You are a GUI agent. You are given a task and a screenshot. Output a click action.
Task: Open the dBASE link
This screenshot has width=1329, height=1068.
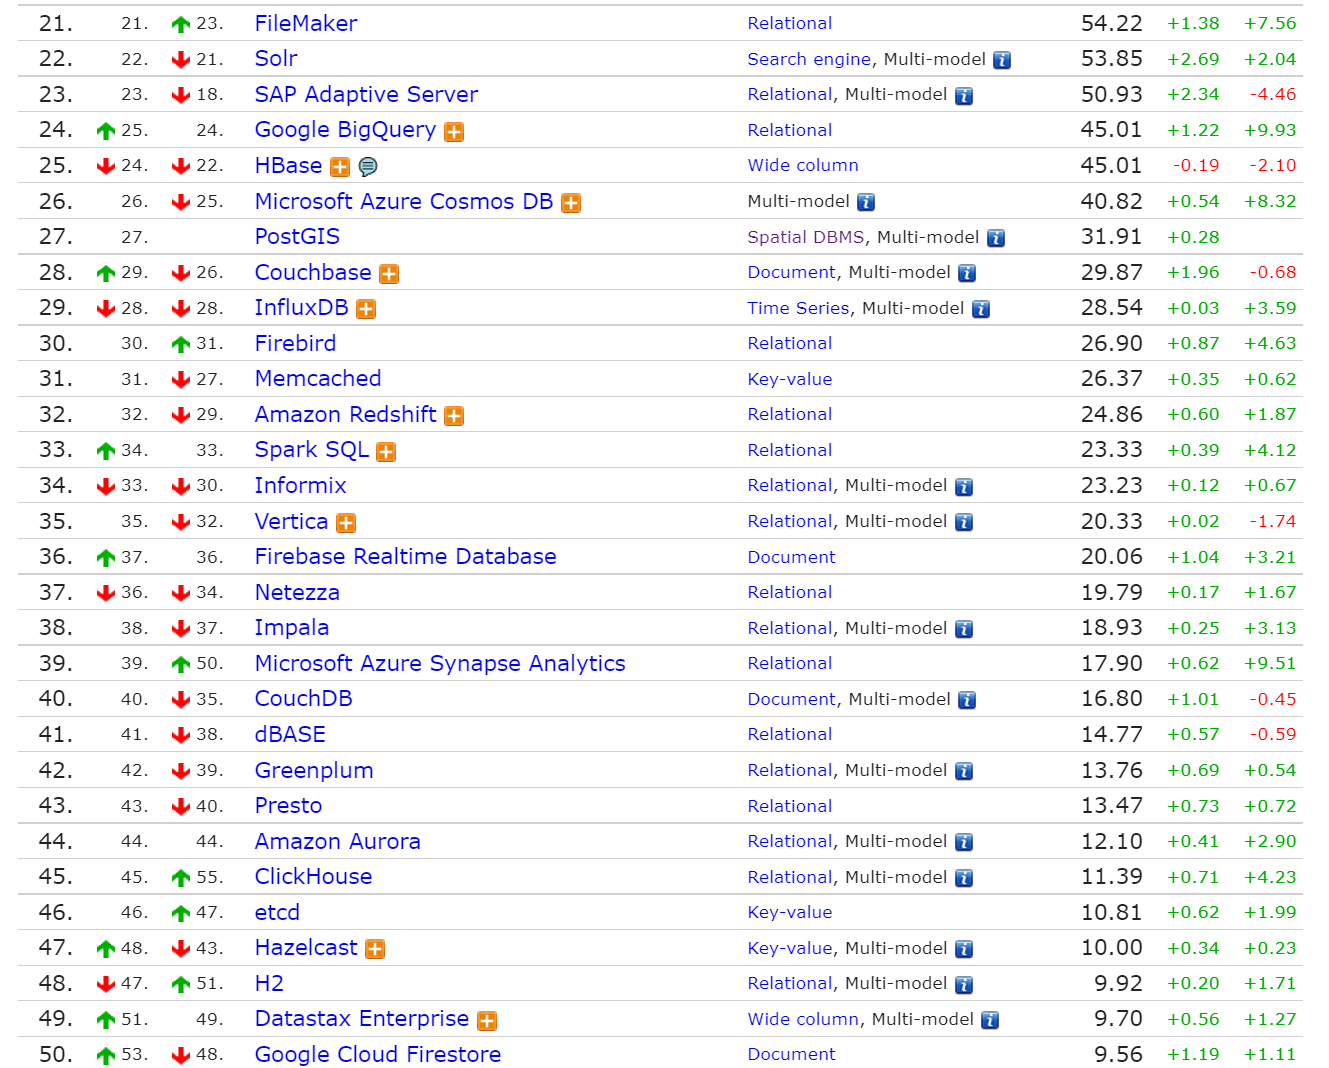pyautogui.click(x=290, y=734)
